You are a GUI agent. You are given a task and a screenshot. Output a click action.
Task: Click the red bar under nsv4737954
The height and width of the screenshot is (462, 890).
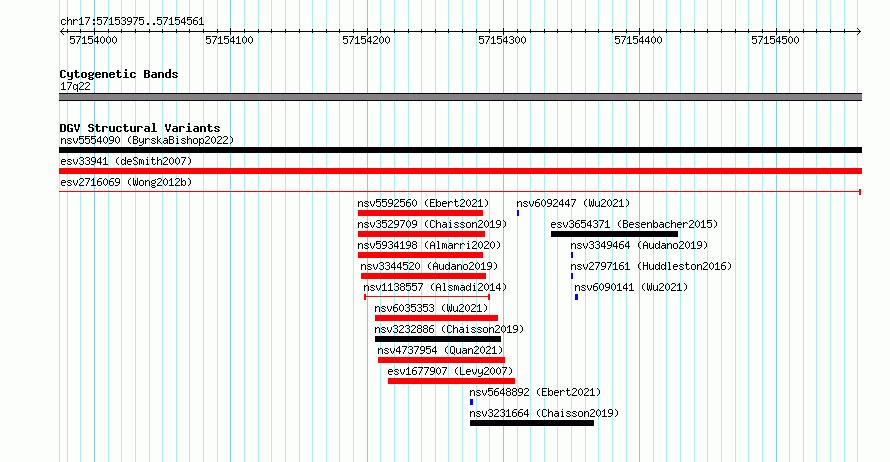[442, 360]
